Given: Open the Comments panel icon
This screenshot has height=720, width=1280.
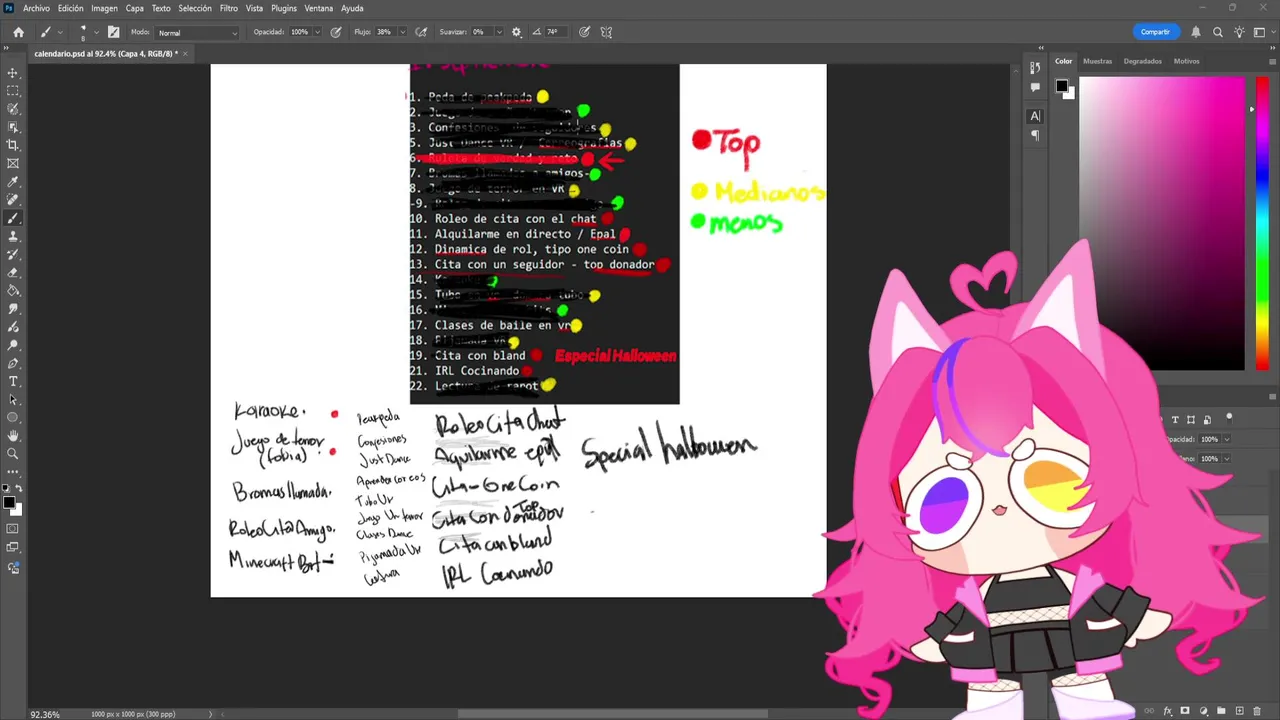Looking at the screenshot, I should [x=1035, y=87].
